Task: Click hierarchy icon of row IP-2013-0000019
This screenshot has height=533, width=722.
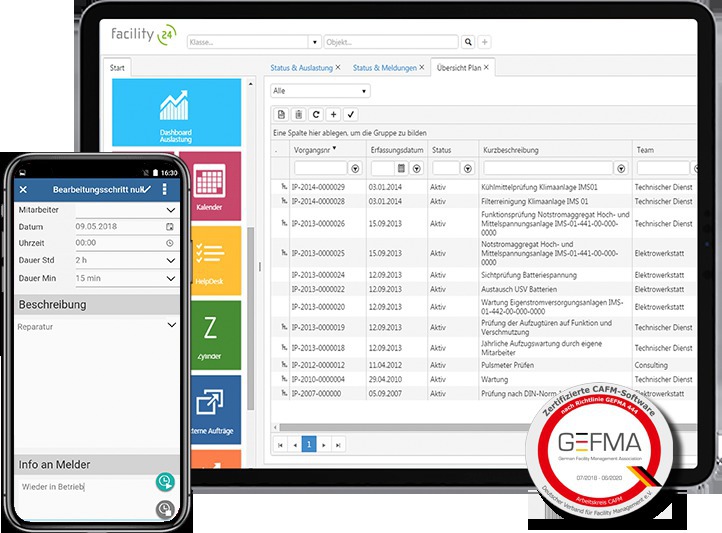Action: click(284, 327)
